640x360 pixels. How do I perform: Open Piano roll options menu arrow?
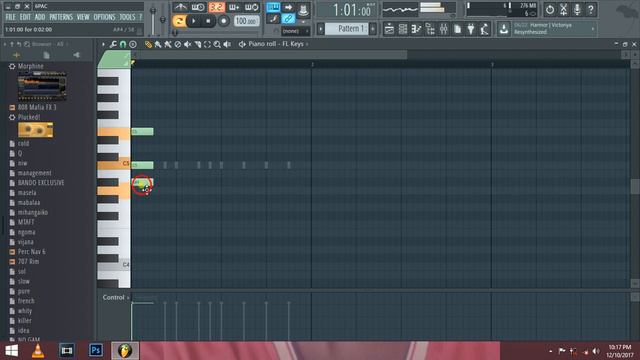(103, 44)
